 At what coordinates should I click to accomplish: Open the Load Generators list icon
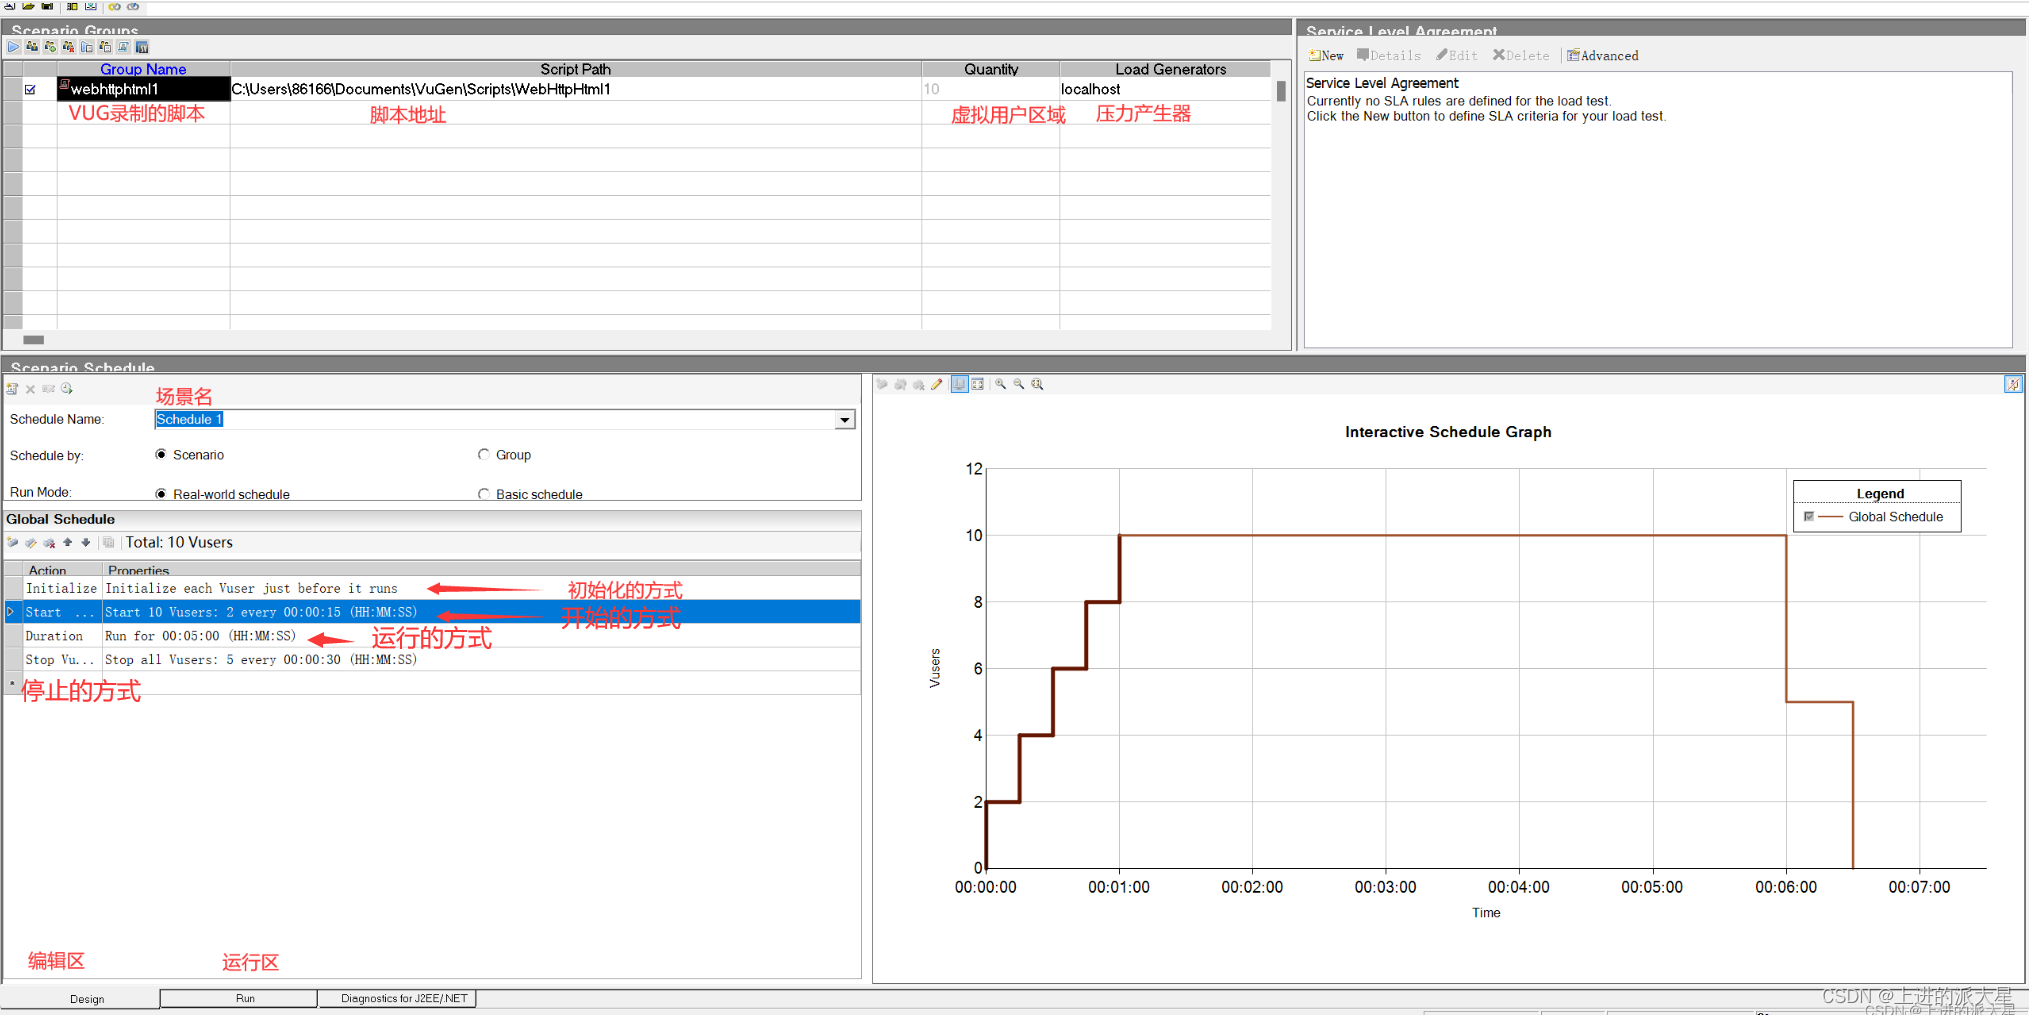point(72,6)
